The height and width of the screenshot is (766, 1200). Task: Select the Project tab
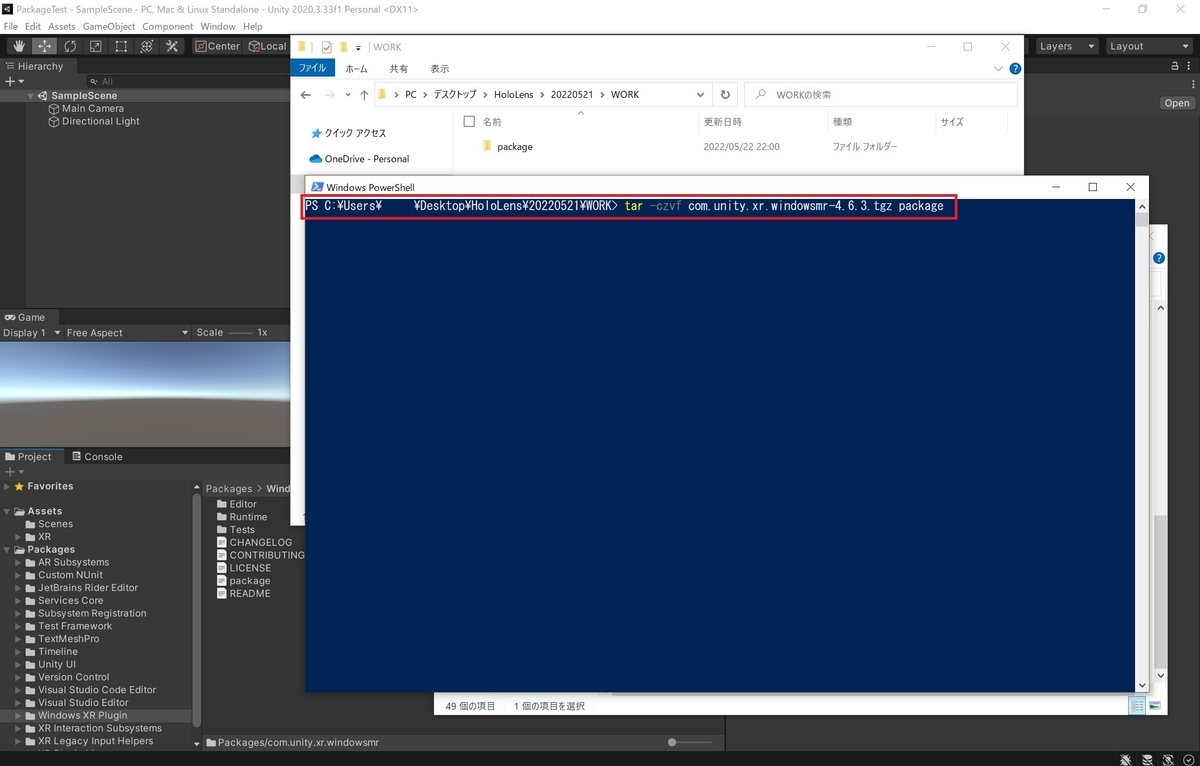point(28,456)
